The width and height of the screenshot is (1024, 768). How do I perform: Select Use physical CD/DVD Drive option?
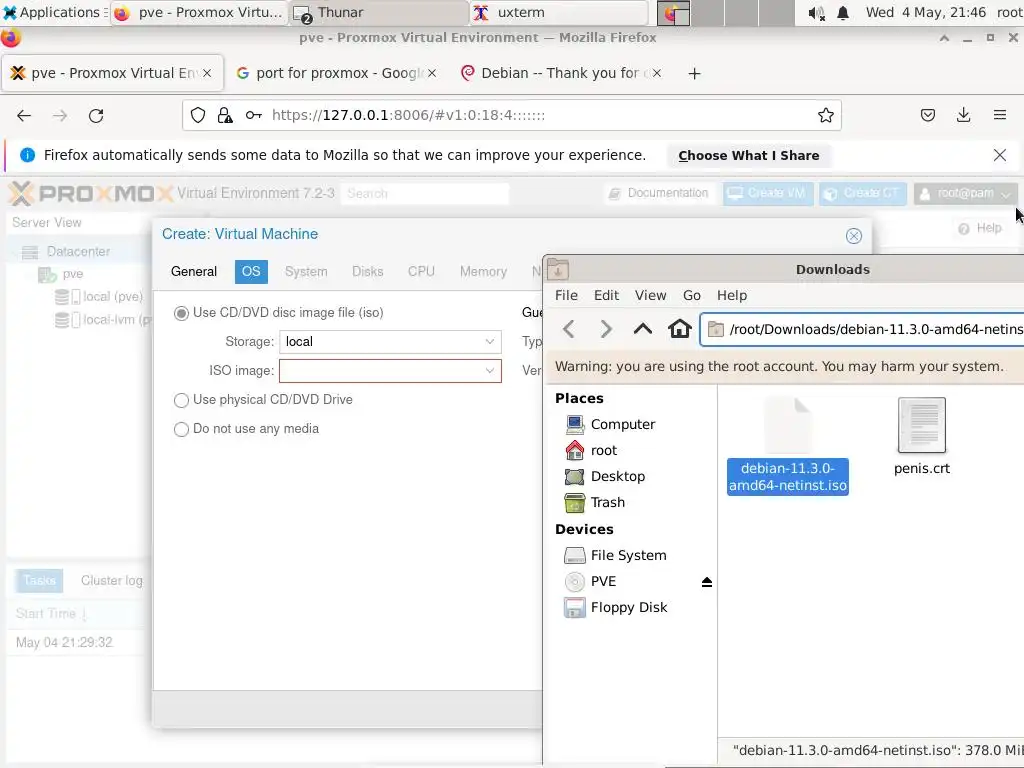coord(181,400)
